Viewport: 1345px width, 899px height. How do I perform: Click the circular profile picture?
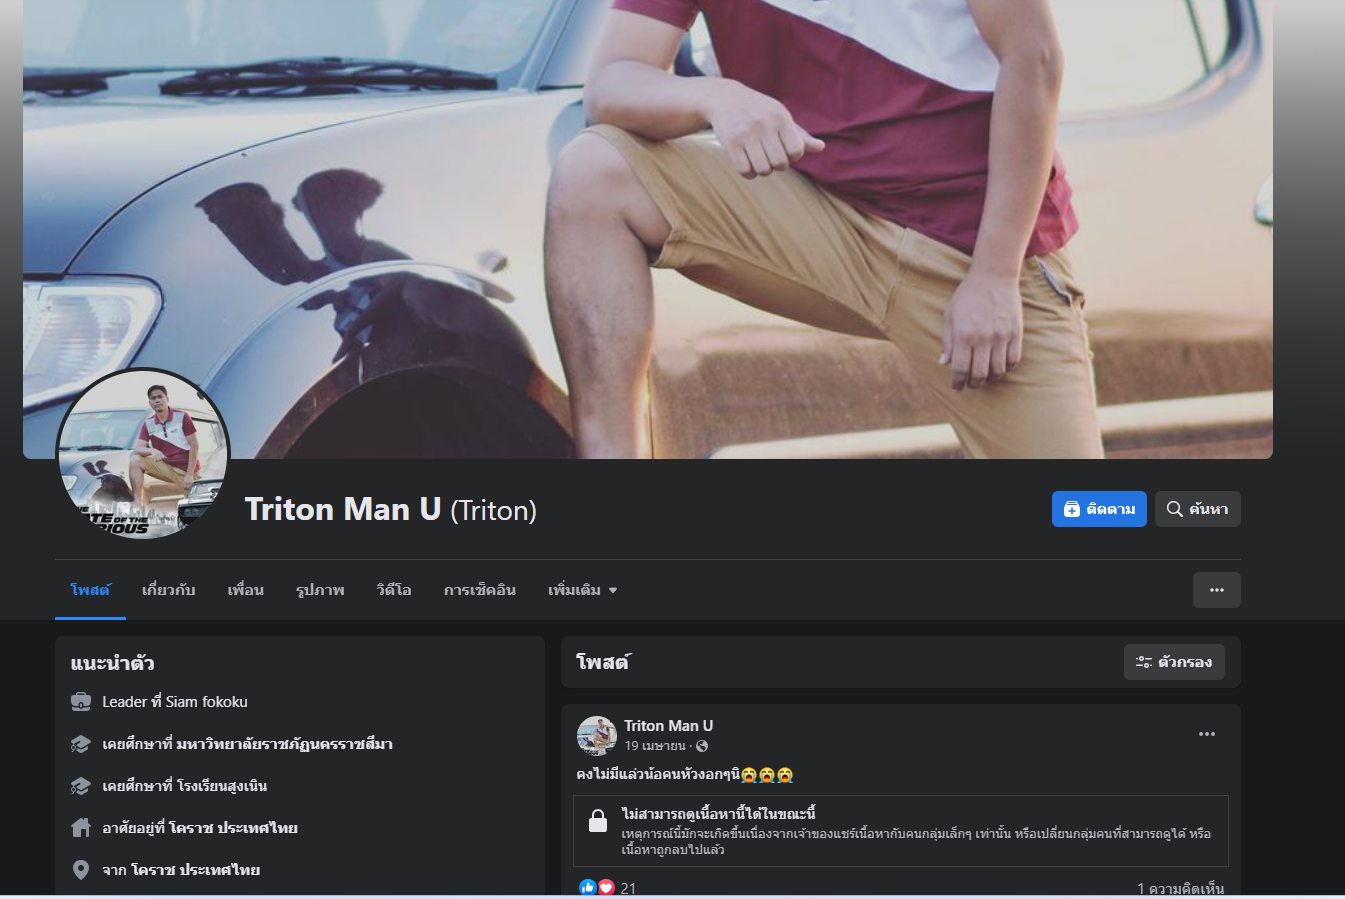[x=143, y=455]
